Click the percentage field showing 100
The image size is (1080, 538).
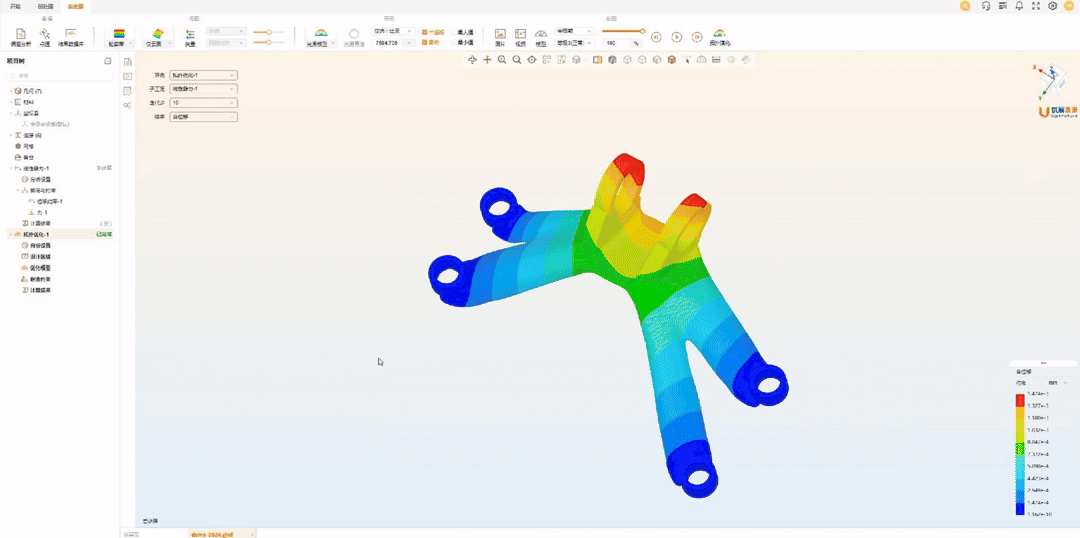coord(615,43)
